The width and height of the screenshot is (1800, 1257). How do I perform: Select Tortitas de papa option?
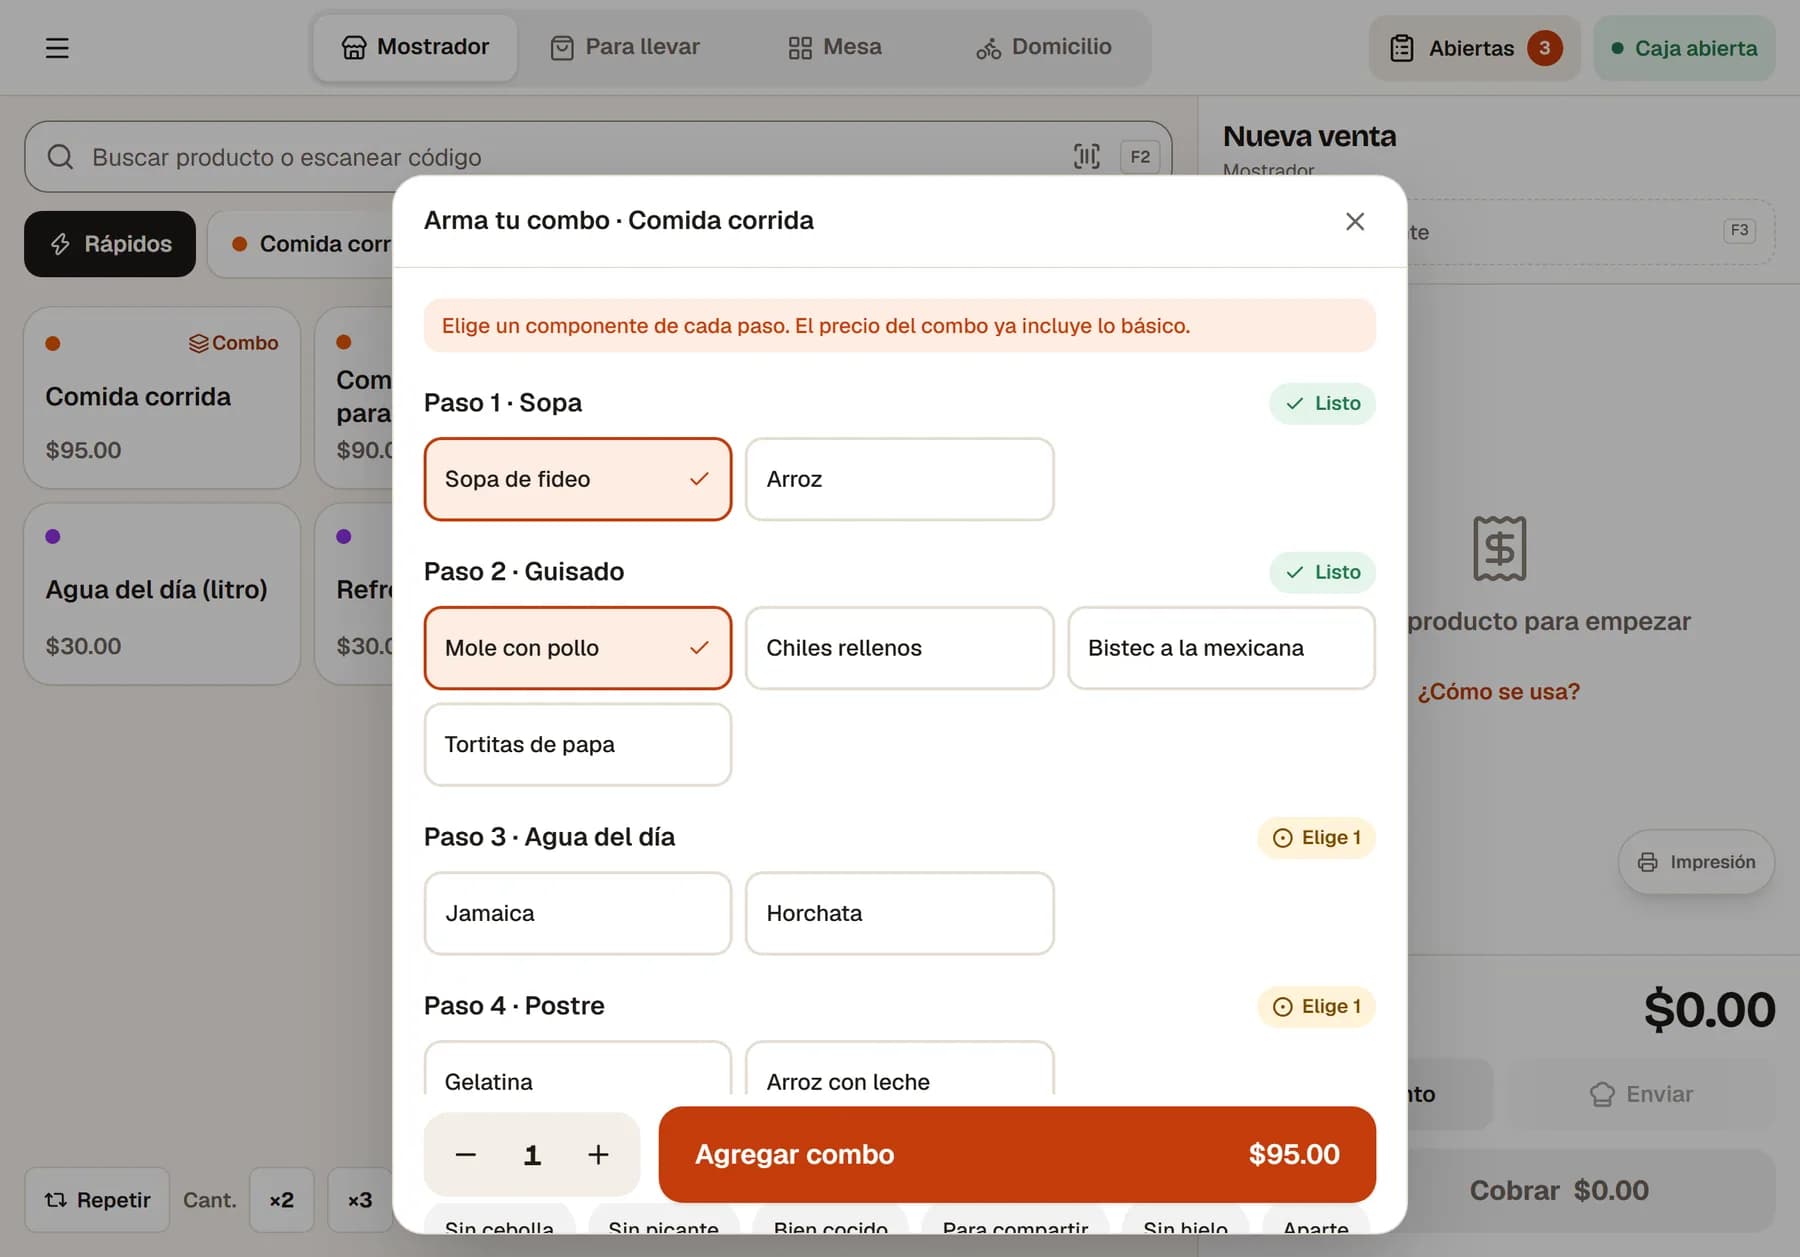coord(578,745)
